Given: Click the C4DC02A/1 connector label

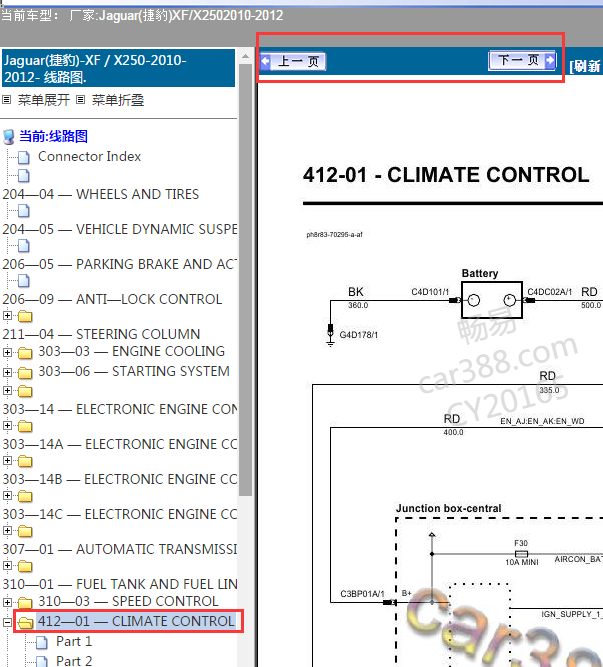Looking at the screenshot, I should click(x=549, y=292).
